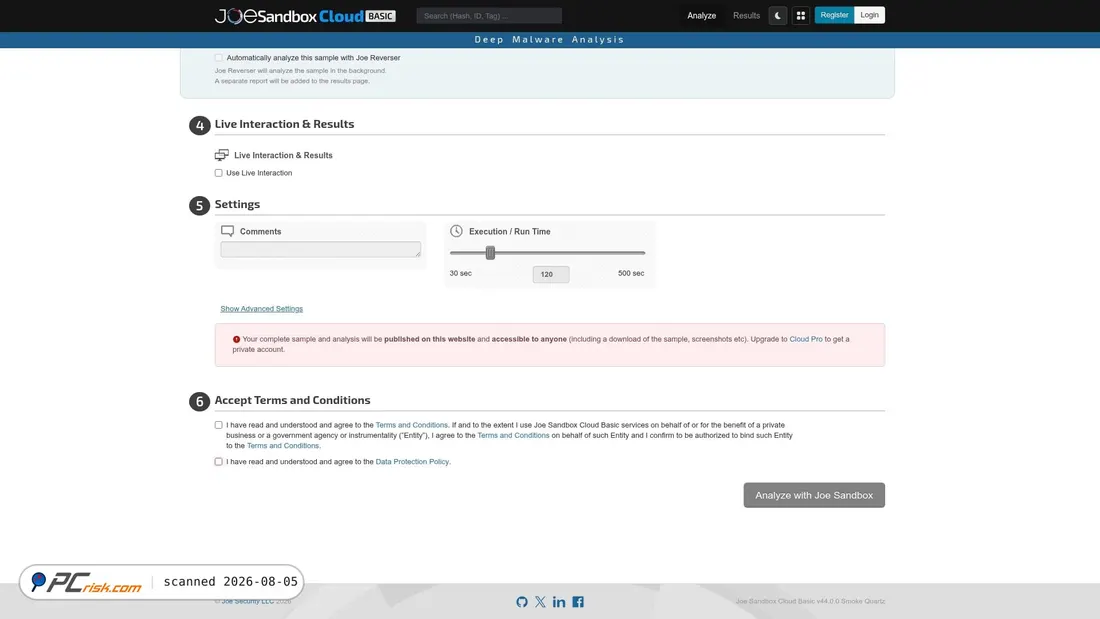Agree to the Data Protection Policy checkbox

point(219,462)
